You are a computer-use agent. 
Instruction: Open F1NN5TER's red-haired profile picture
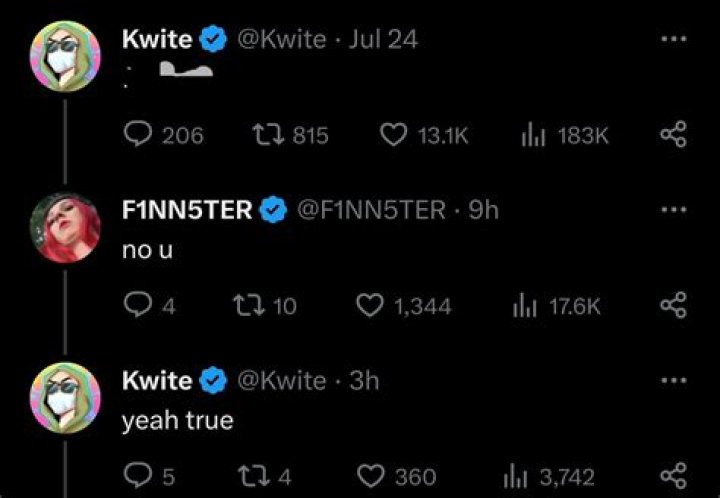[x=66, y=227]
